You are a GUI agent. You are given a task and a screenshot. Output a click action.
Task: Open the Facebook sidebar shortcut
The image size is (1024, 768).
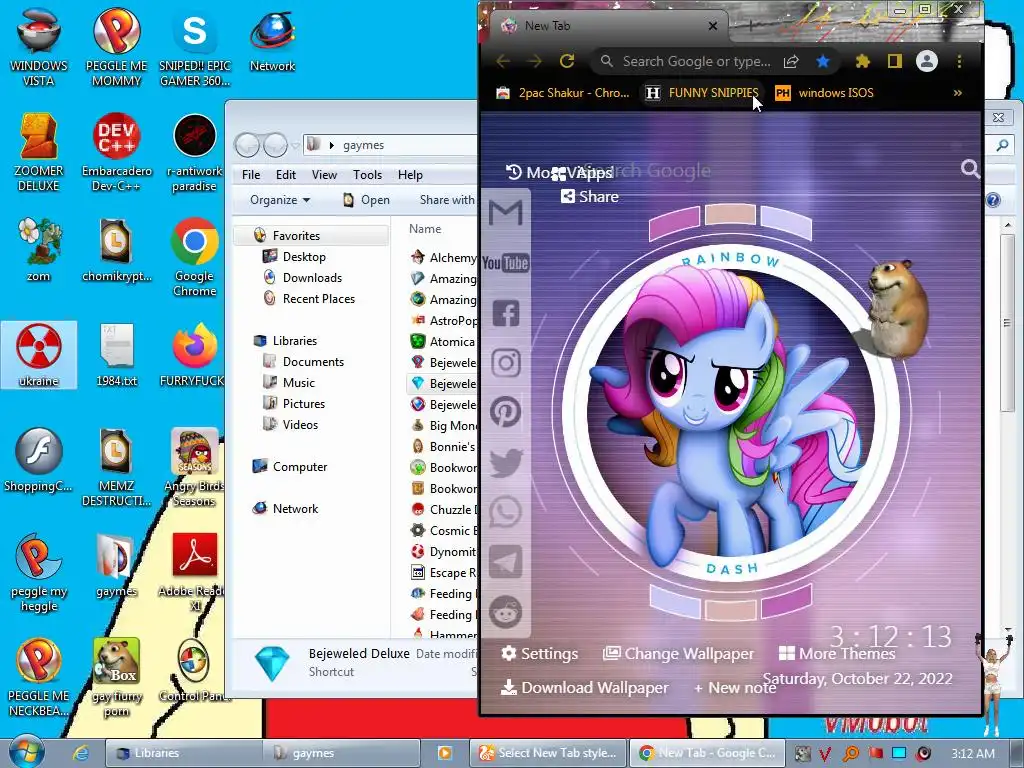coord(506,313)
